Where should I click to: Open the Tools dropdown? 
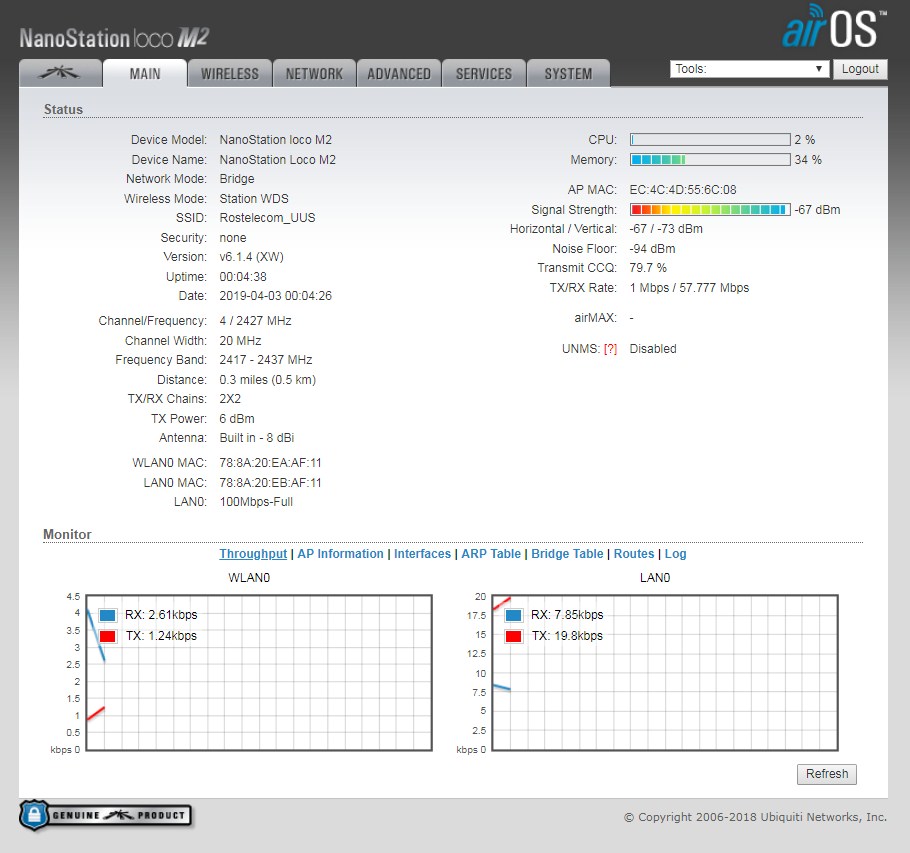pos(749,69)
